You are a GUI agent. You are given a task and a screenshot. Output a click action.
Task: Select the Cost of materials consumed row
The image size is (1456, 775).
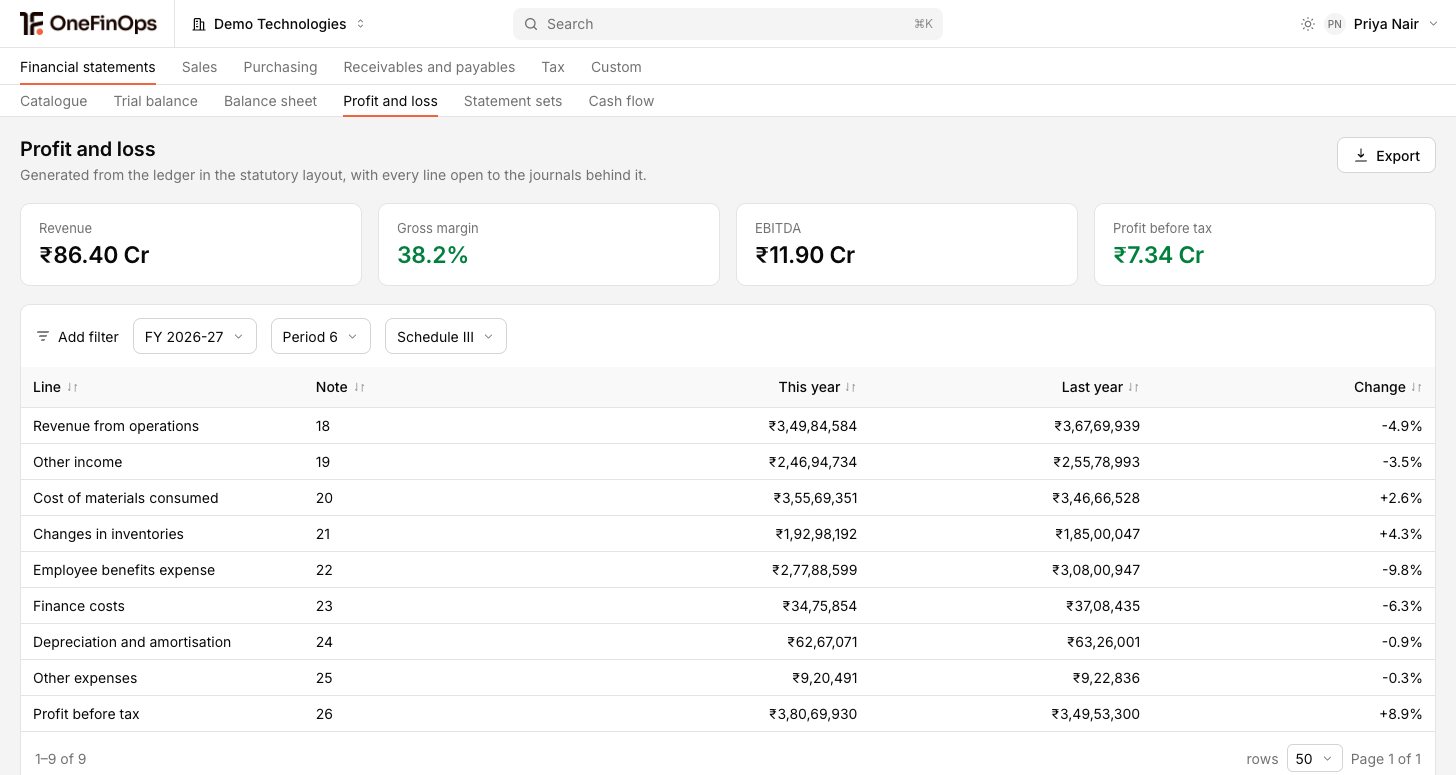pyautogui.click(x=728, y=498)
